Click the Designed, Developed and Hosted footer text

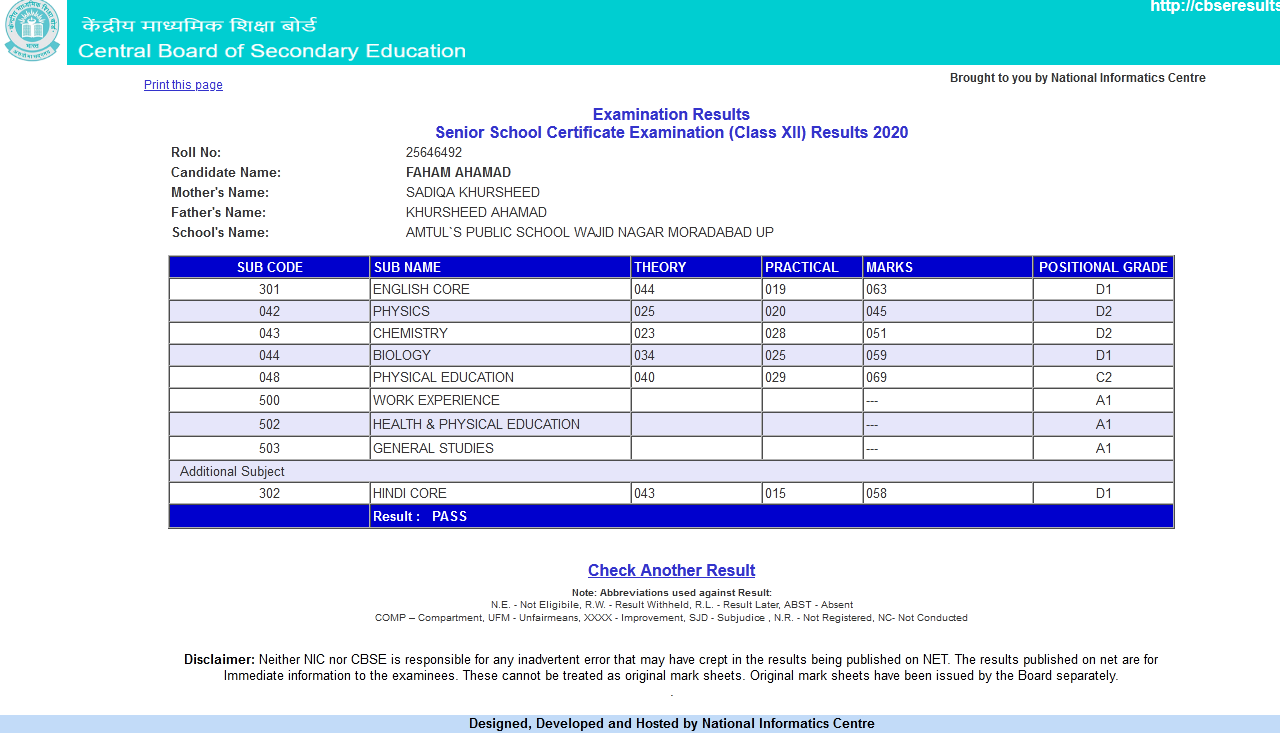[671, 724]
